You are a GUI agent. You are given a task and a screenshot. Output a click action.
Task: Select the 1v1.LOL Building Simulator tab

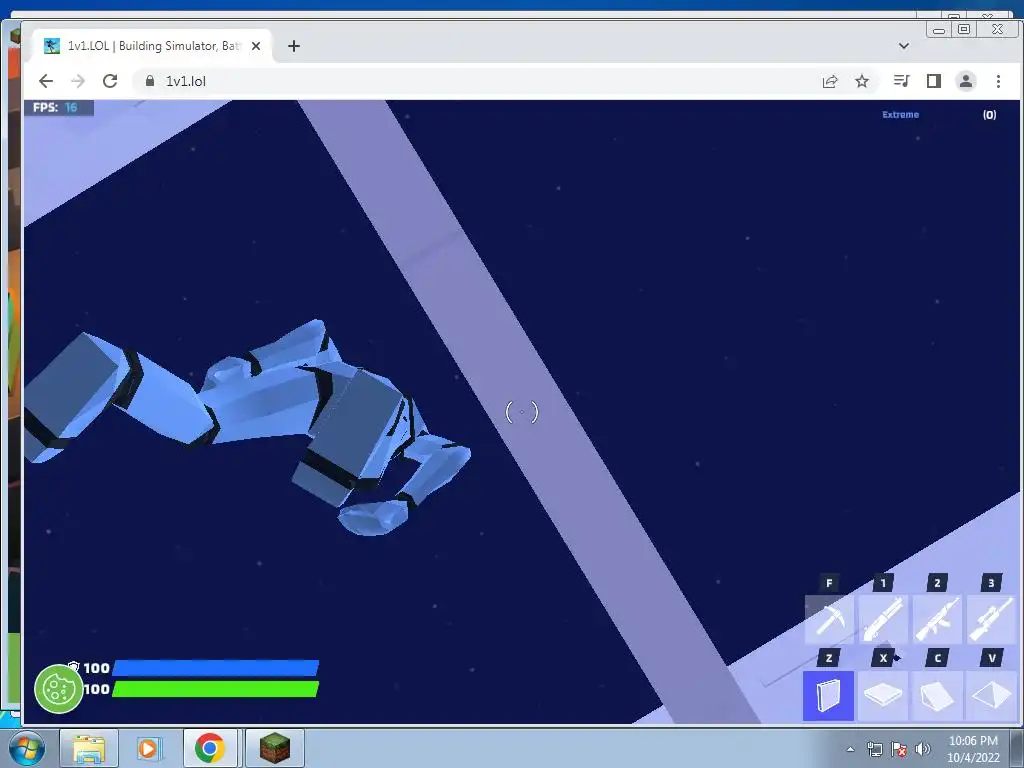point(152,46)
